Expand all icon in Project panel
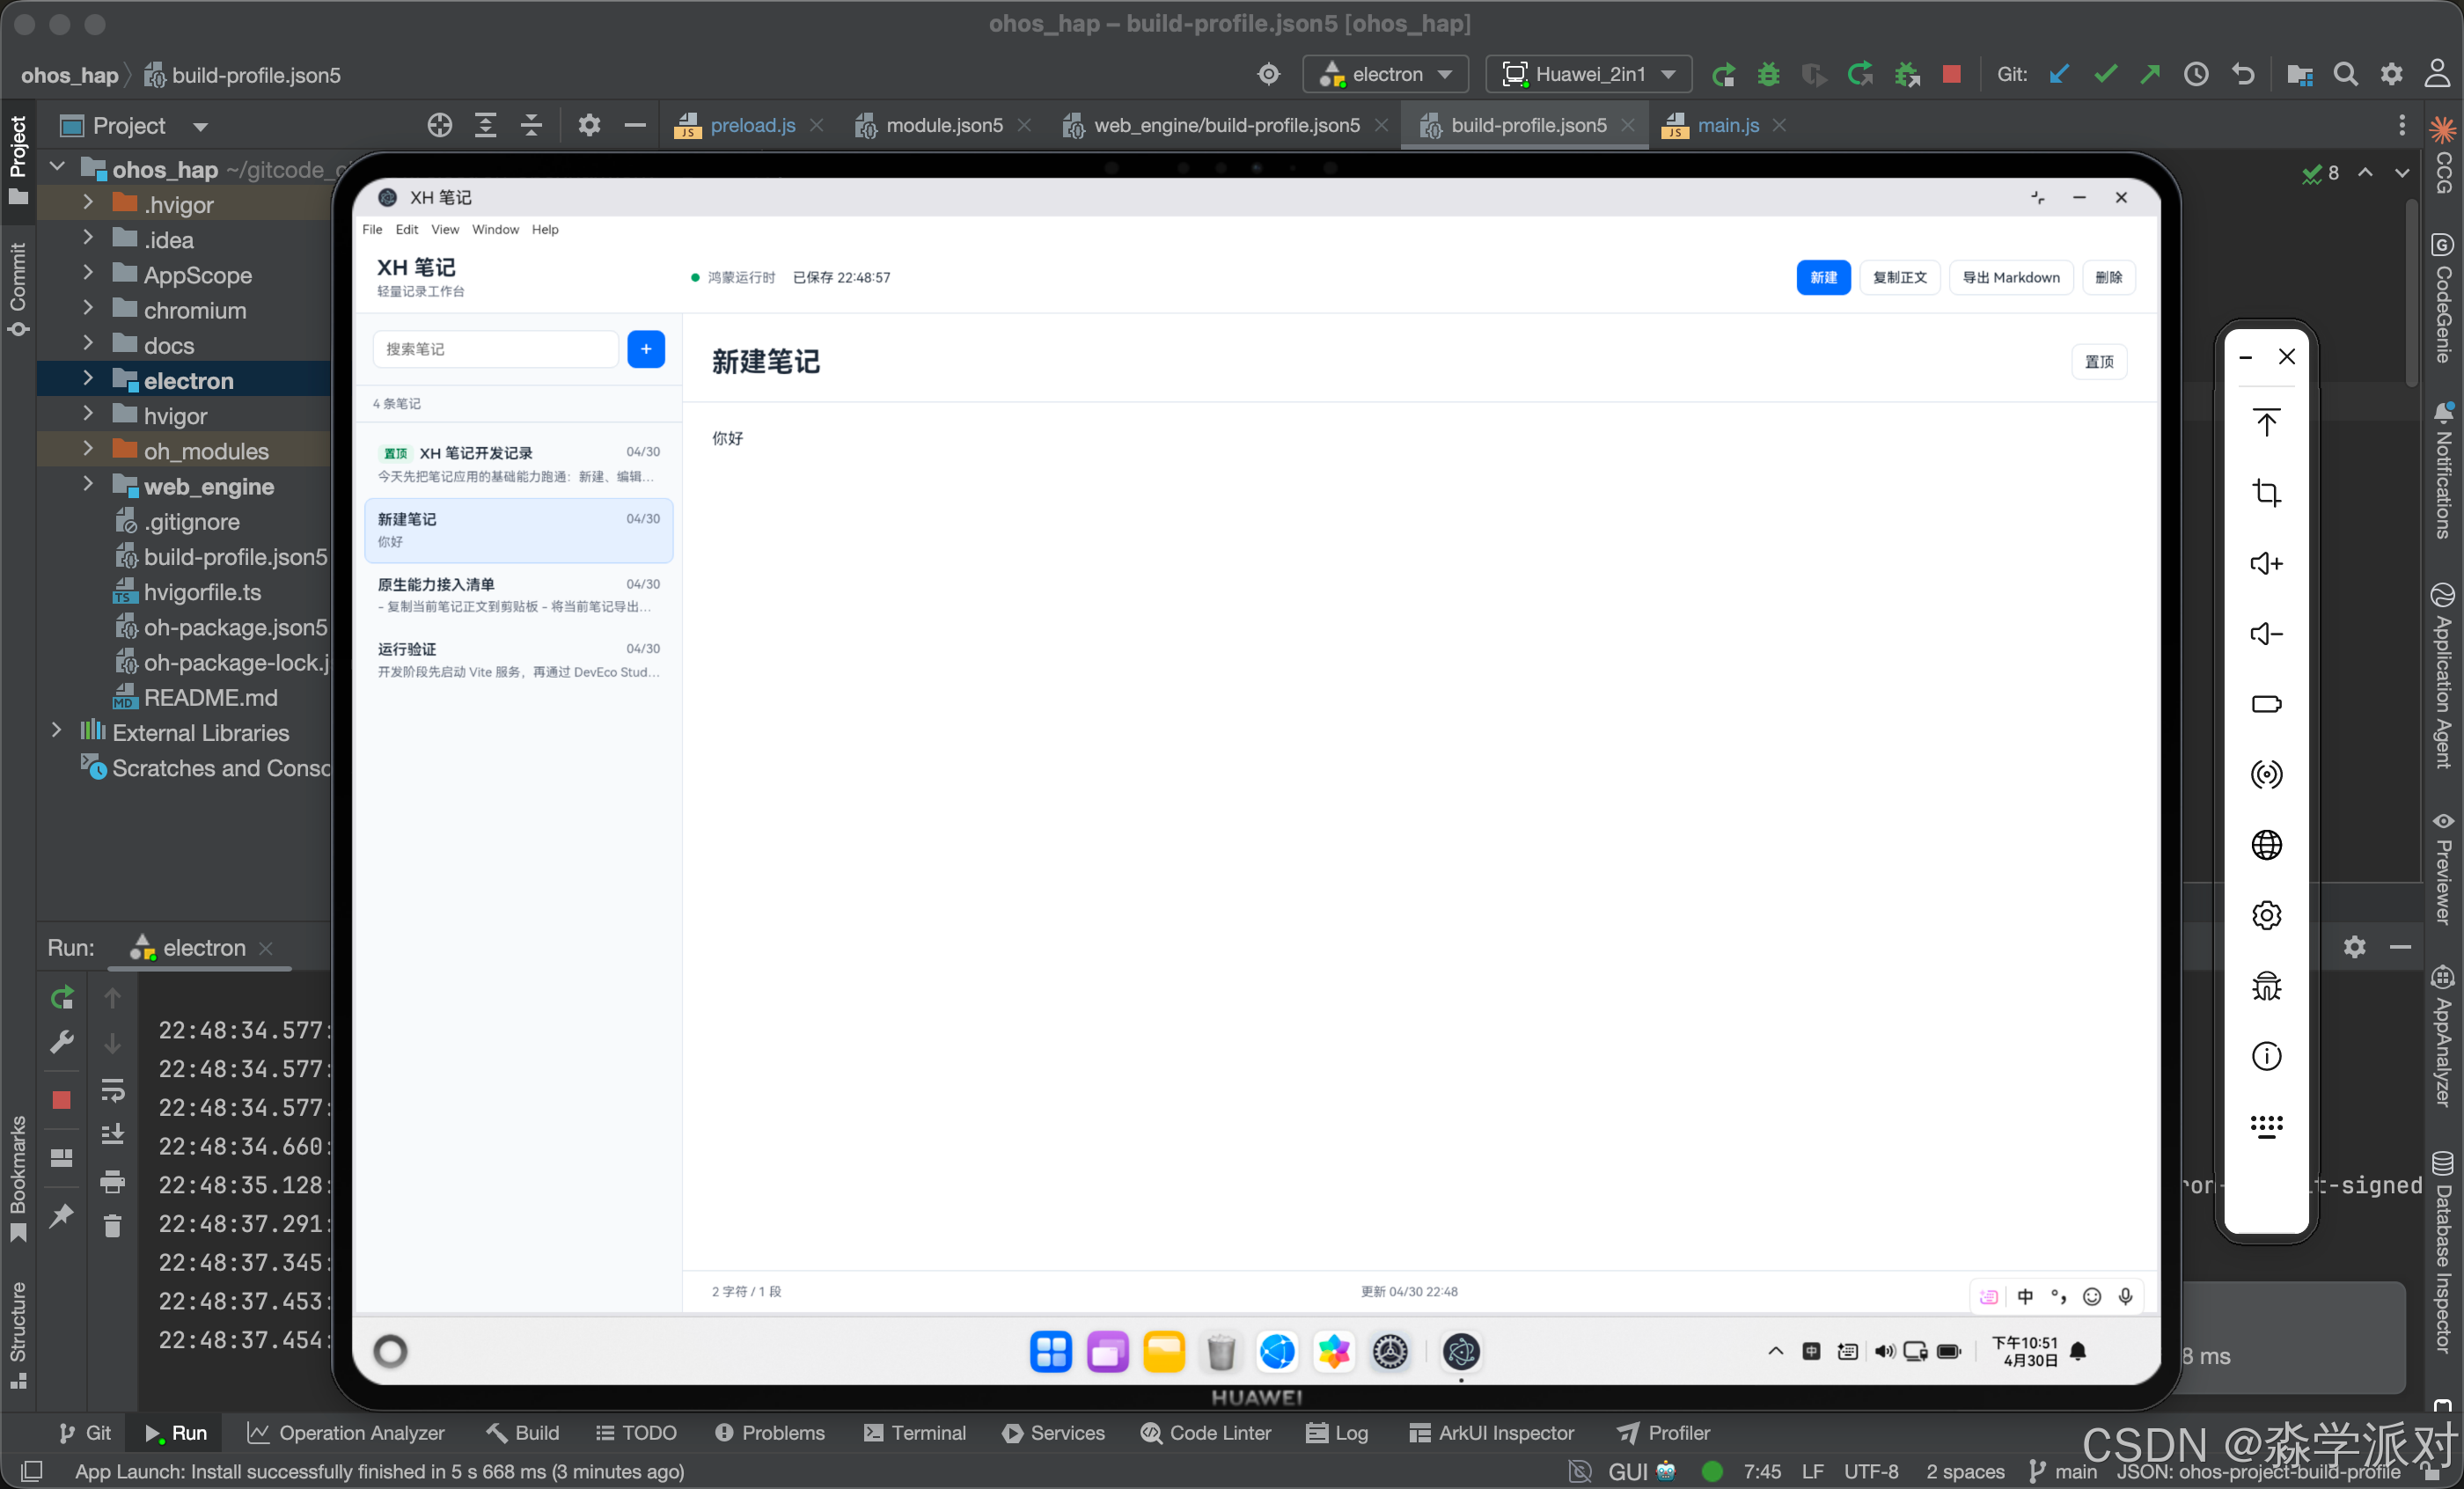 485,125
